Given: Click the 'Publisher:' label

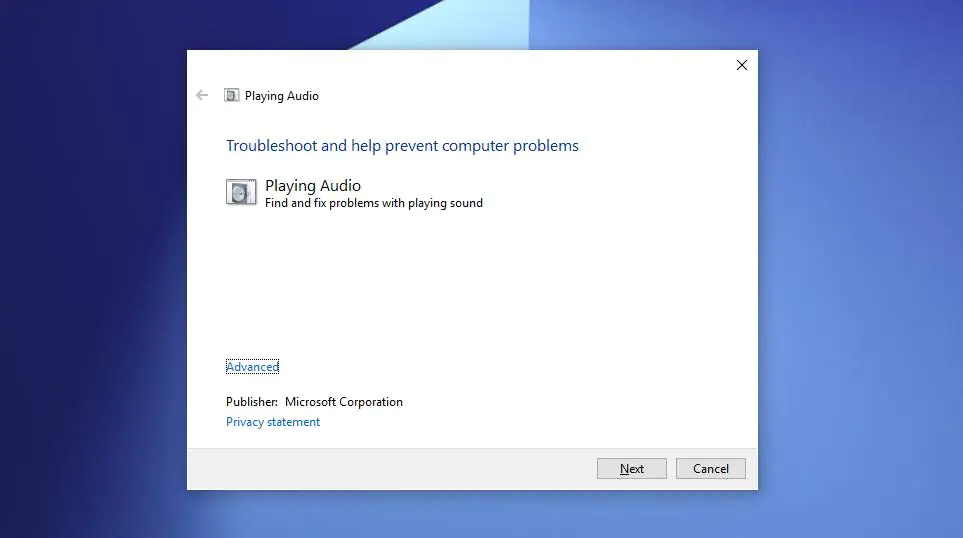Looking at the screenshot, I should tap(252, 402).
